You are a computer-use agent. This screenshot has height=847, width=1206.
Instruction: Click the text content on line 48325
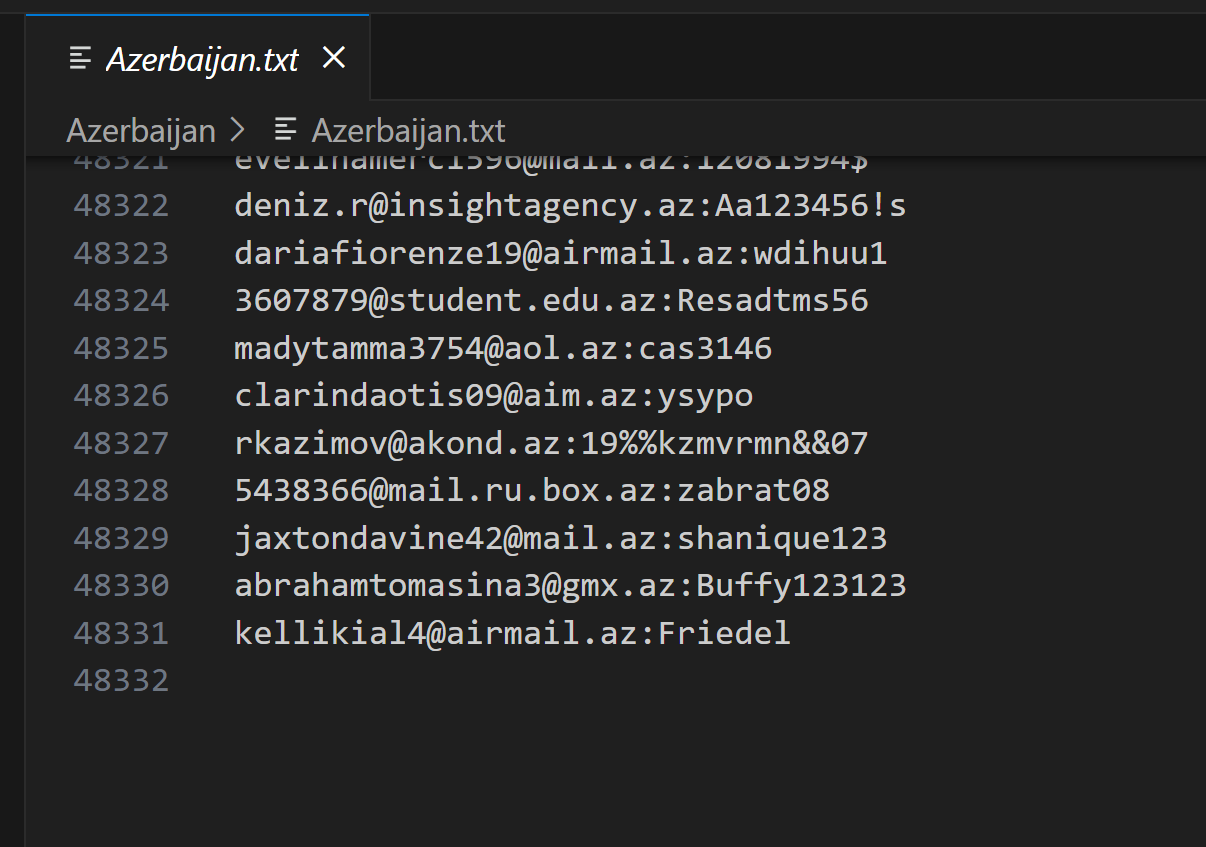pos(502,349)
